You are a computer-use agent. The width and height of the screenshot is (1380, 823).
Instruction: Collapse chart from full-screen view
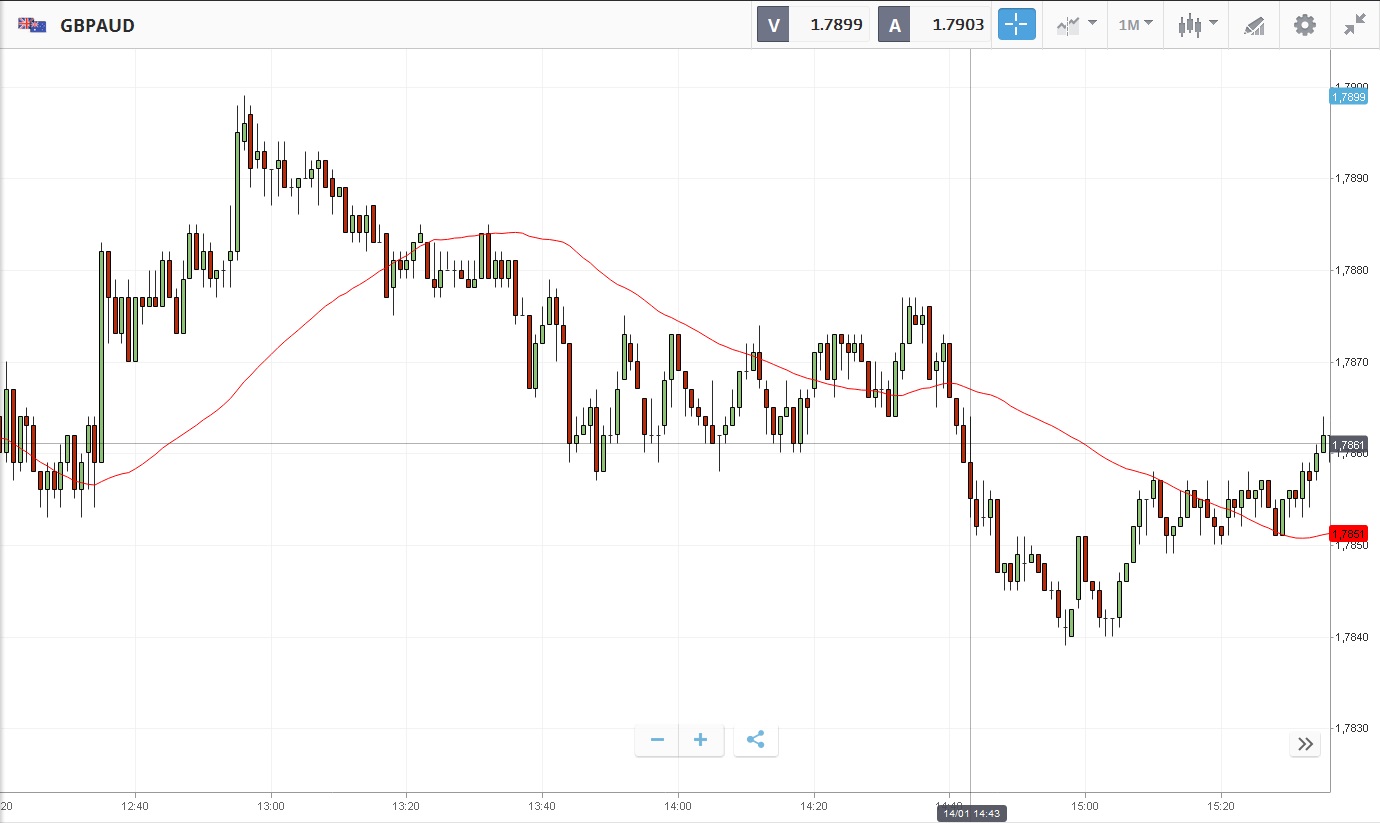tap(1354, 25)
